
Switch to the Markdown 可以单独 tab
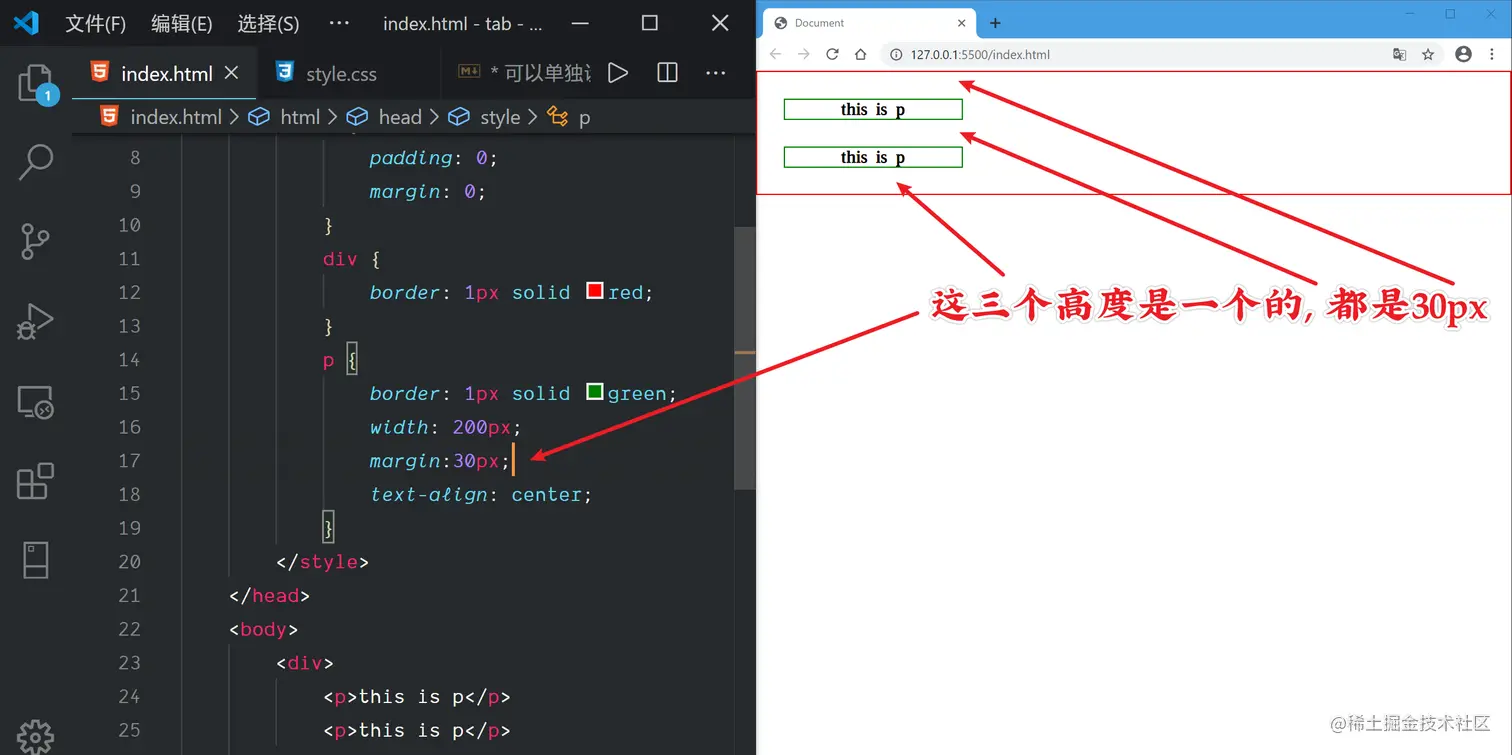pos(525,73)
